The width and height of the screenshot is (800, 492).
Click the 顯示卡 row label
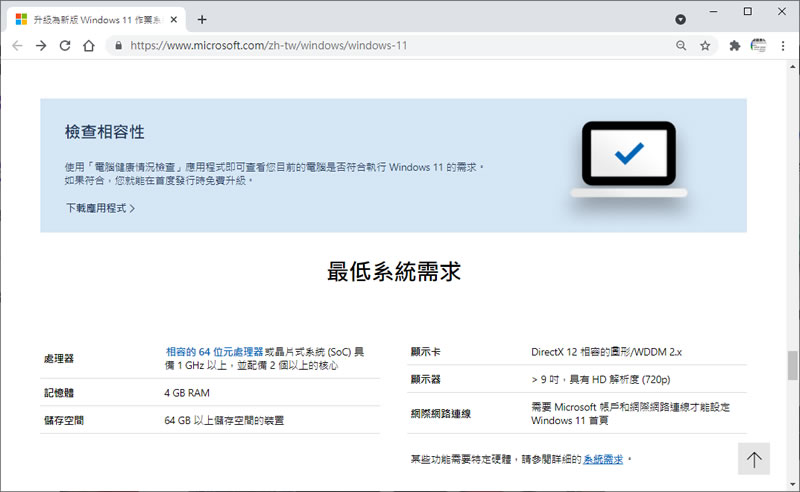pyautogui.click(x=426, y=352)
